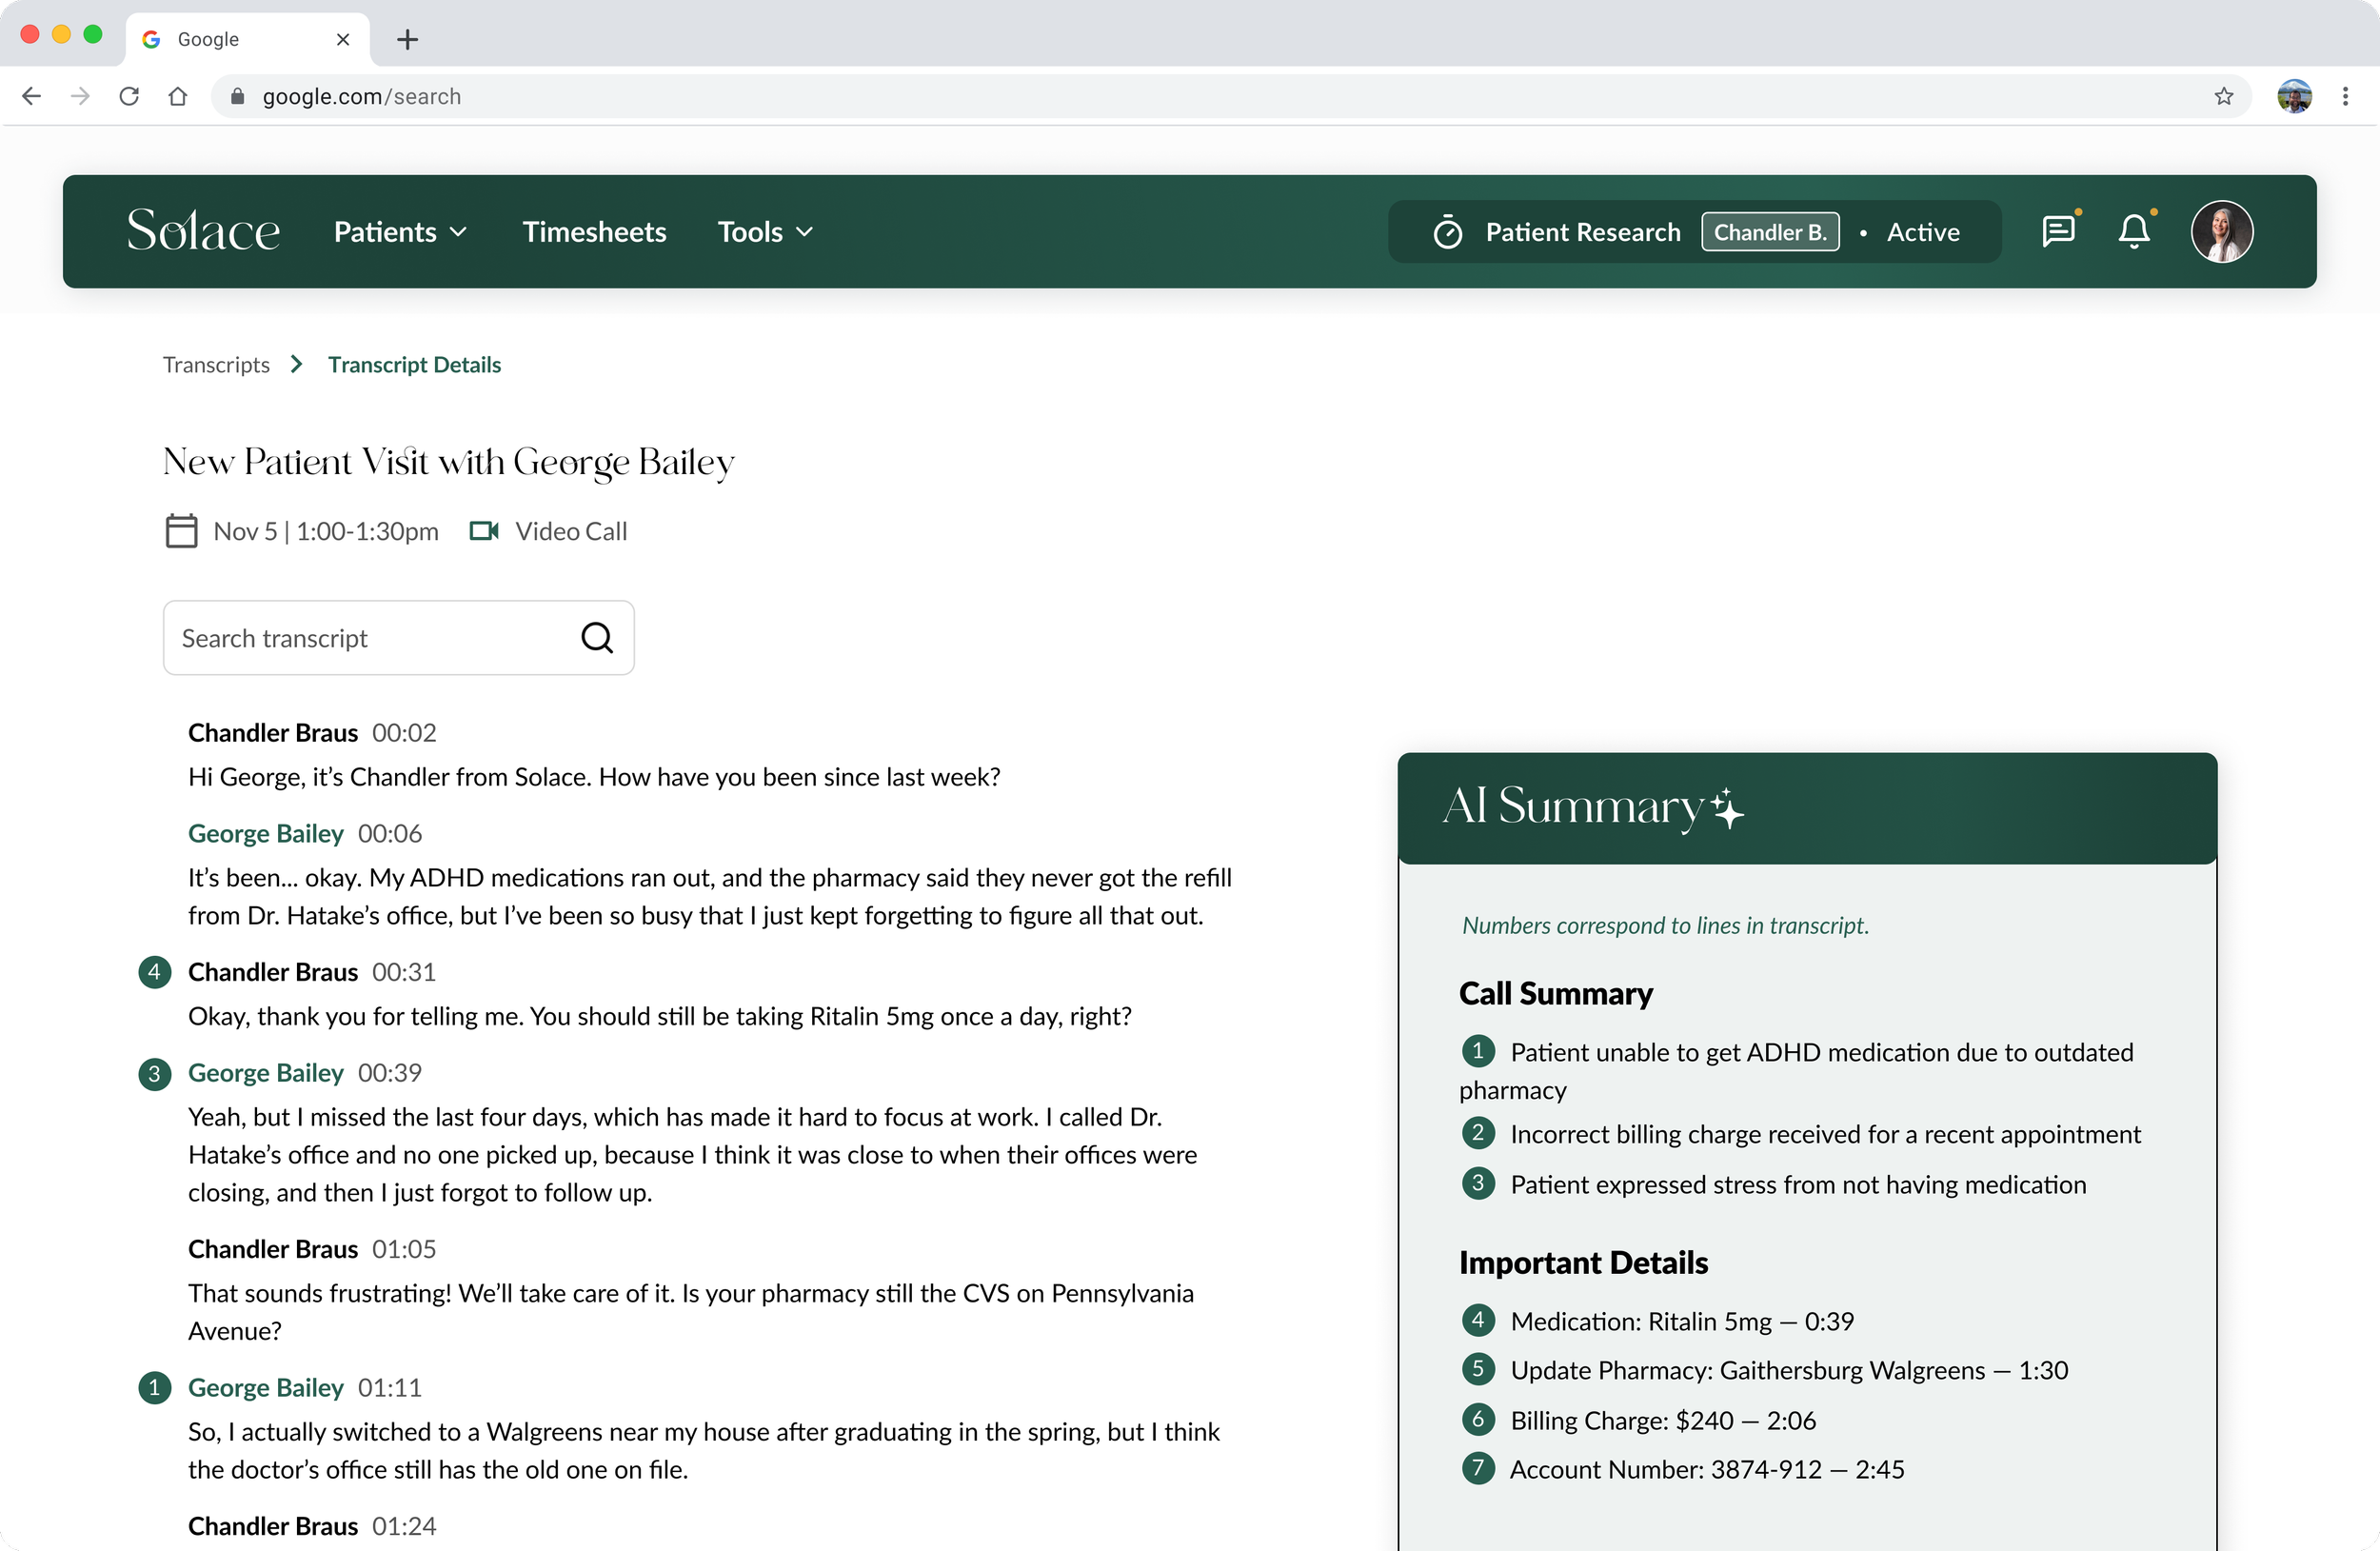Open the chat messages icon
This screenshot has height=1551, width=2380.
point(2057,231)
